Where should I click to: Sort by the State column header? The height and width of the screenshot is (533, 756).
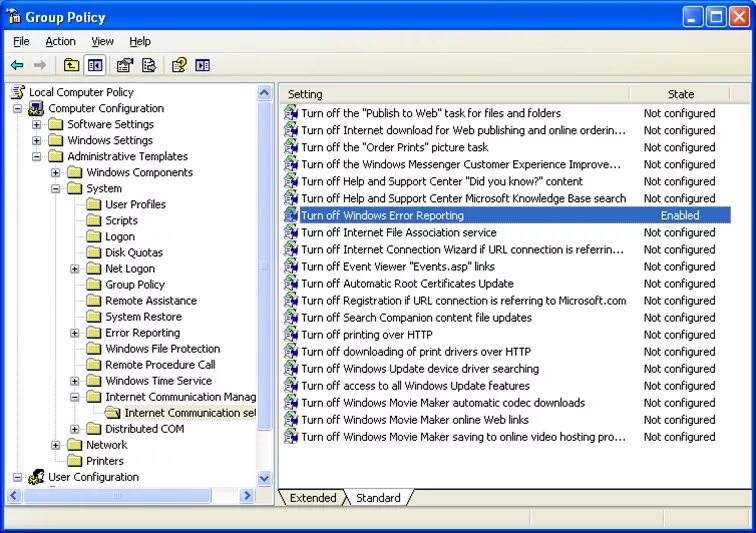pyautogui.click(x=680, y=94)
